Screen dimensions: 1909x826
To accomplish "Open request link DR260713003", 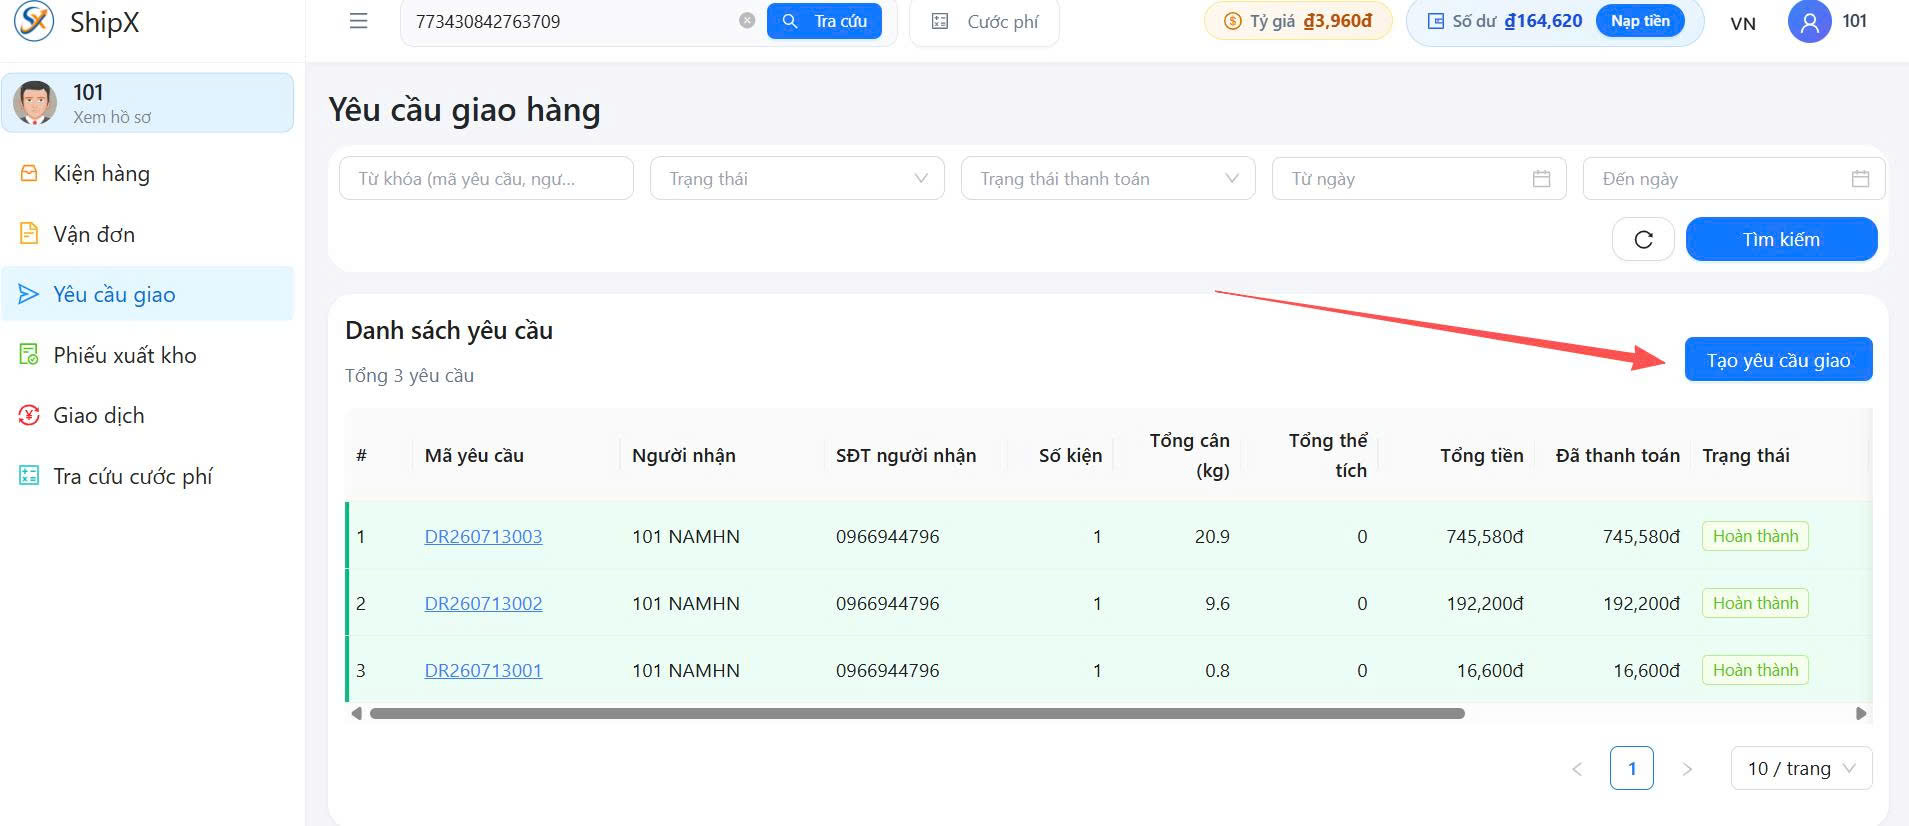I will (x=483, y=537).
